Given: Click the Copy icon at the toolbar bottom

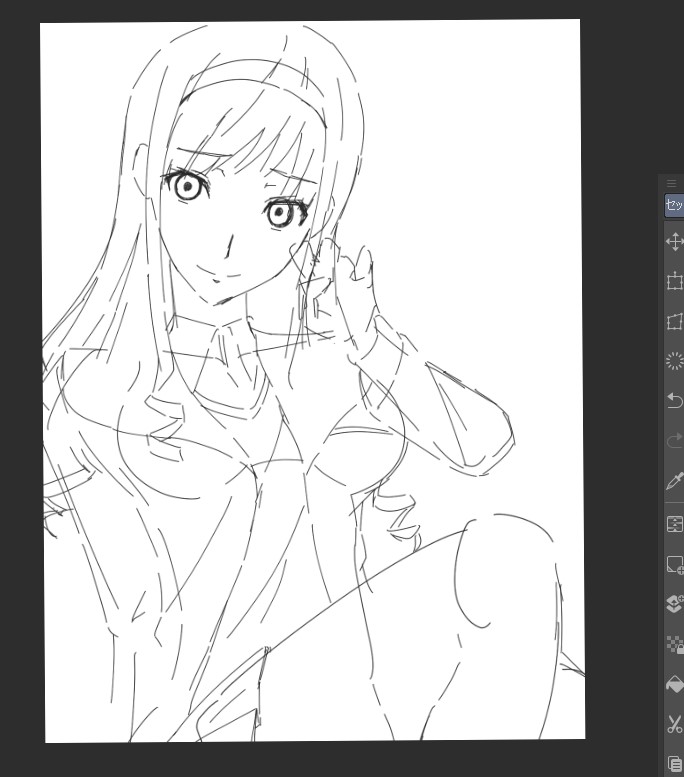Looking at the screenshot, I should pyautogui.click(x=675, y=764).
